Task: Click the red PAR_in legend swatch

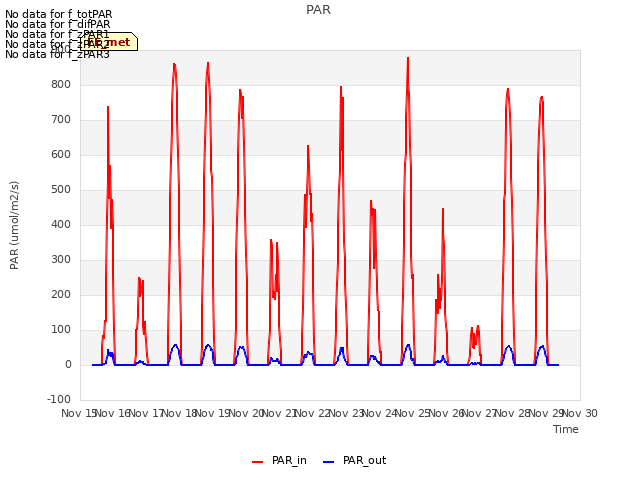Action: pyautogui.click(x=258, y=462)
